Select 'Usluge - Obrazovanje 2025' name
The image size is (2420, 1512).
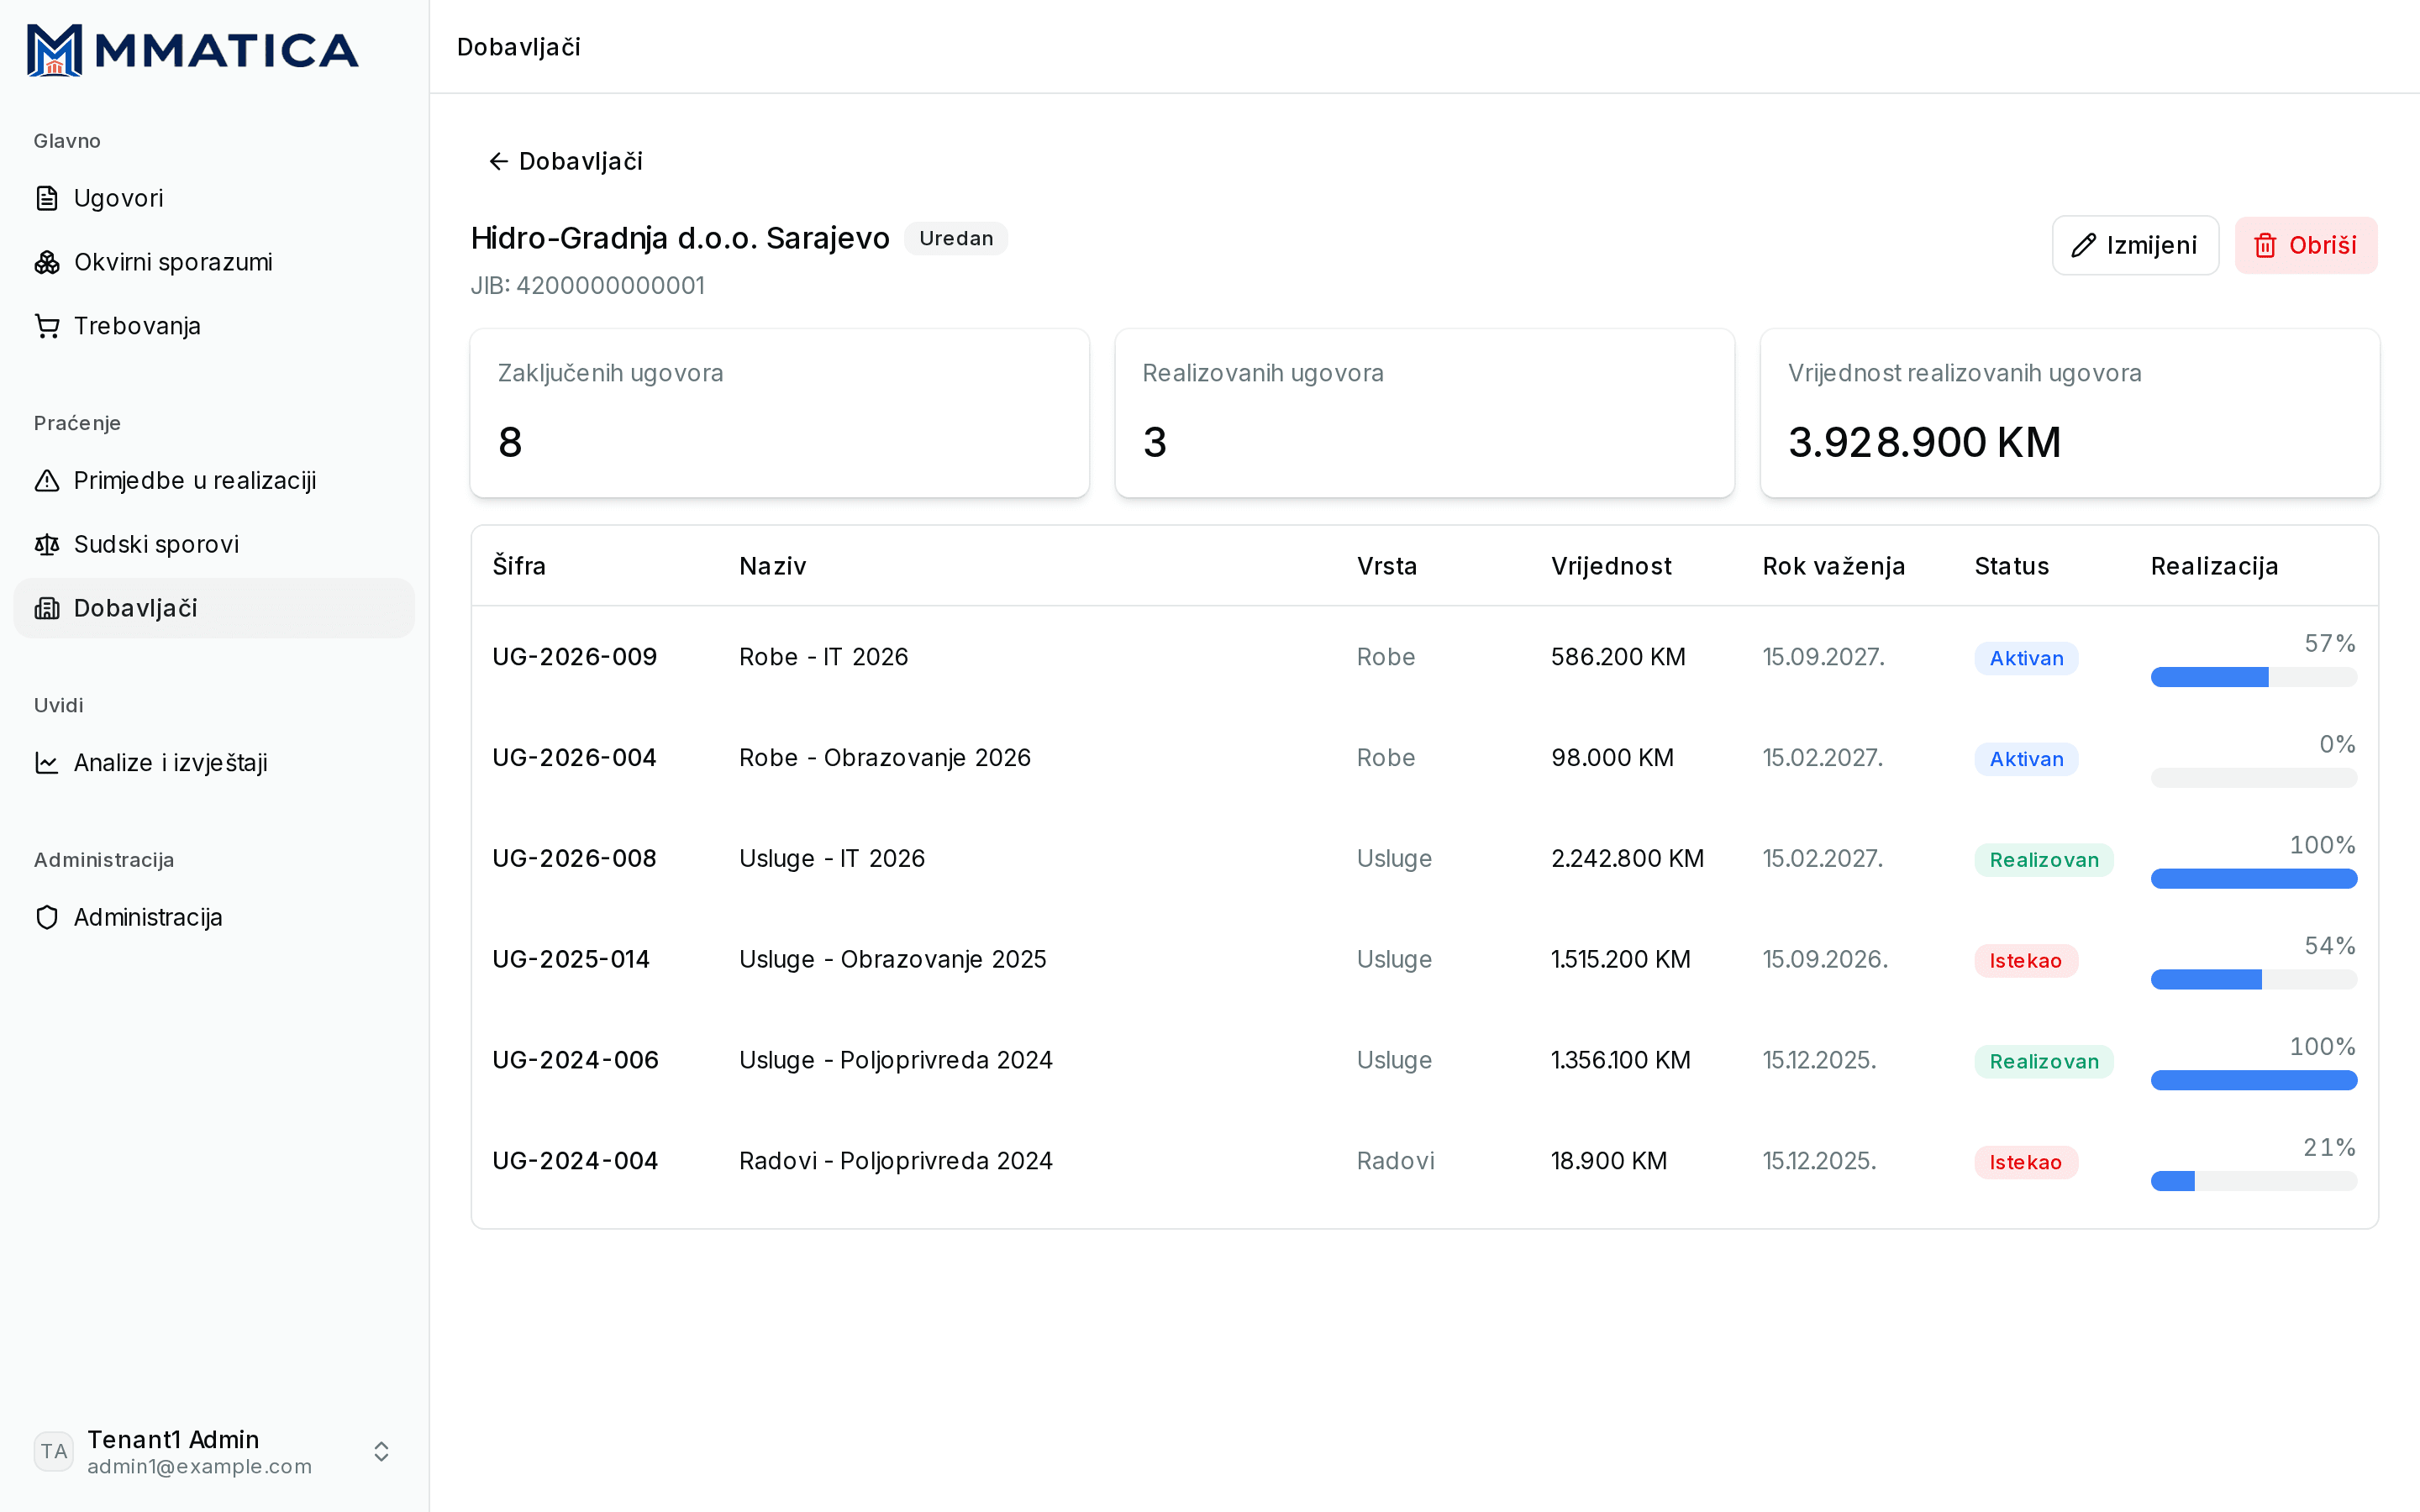pyautogui.click(x=893, y=960)
